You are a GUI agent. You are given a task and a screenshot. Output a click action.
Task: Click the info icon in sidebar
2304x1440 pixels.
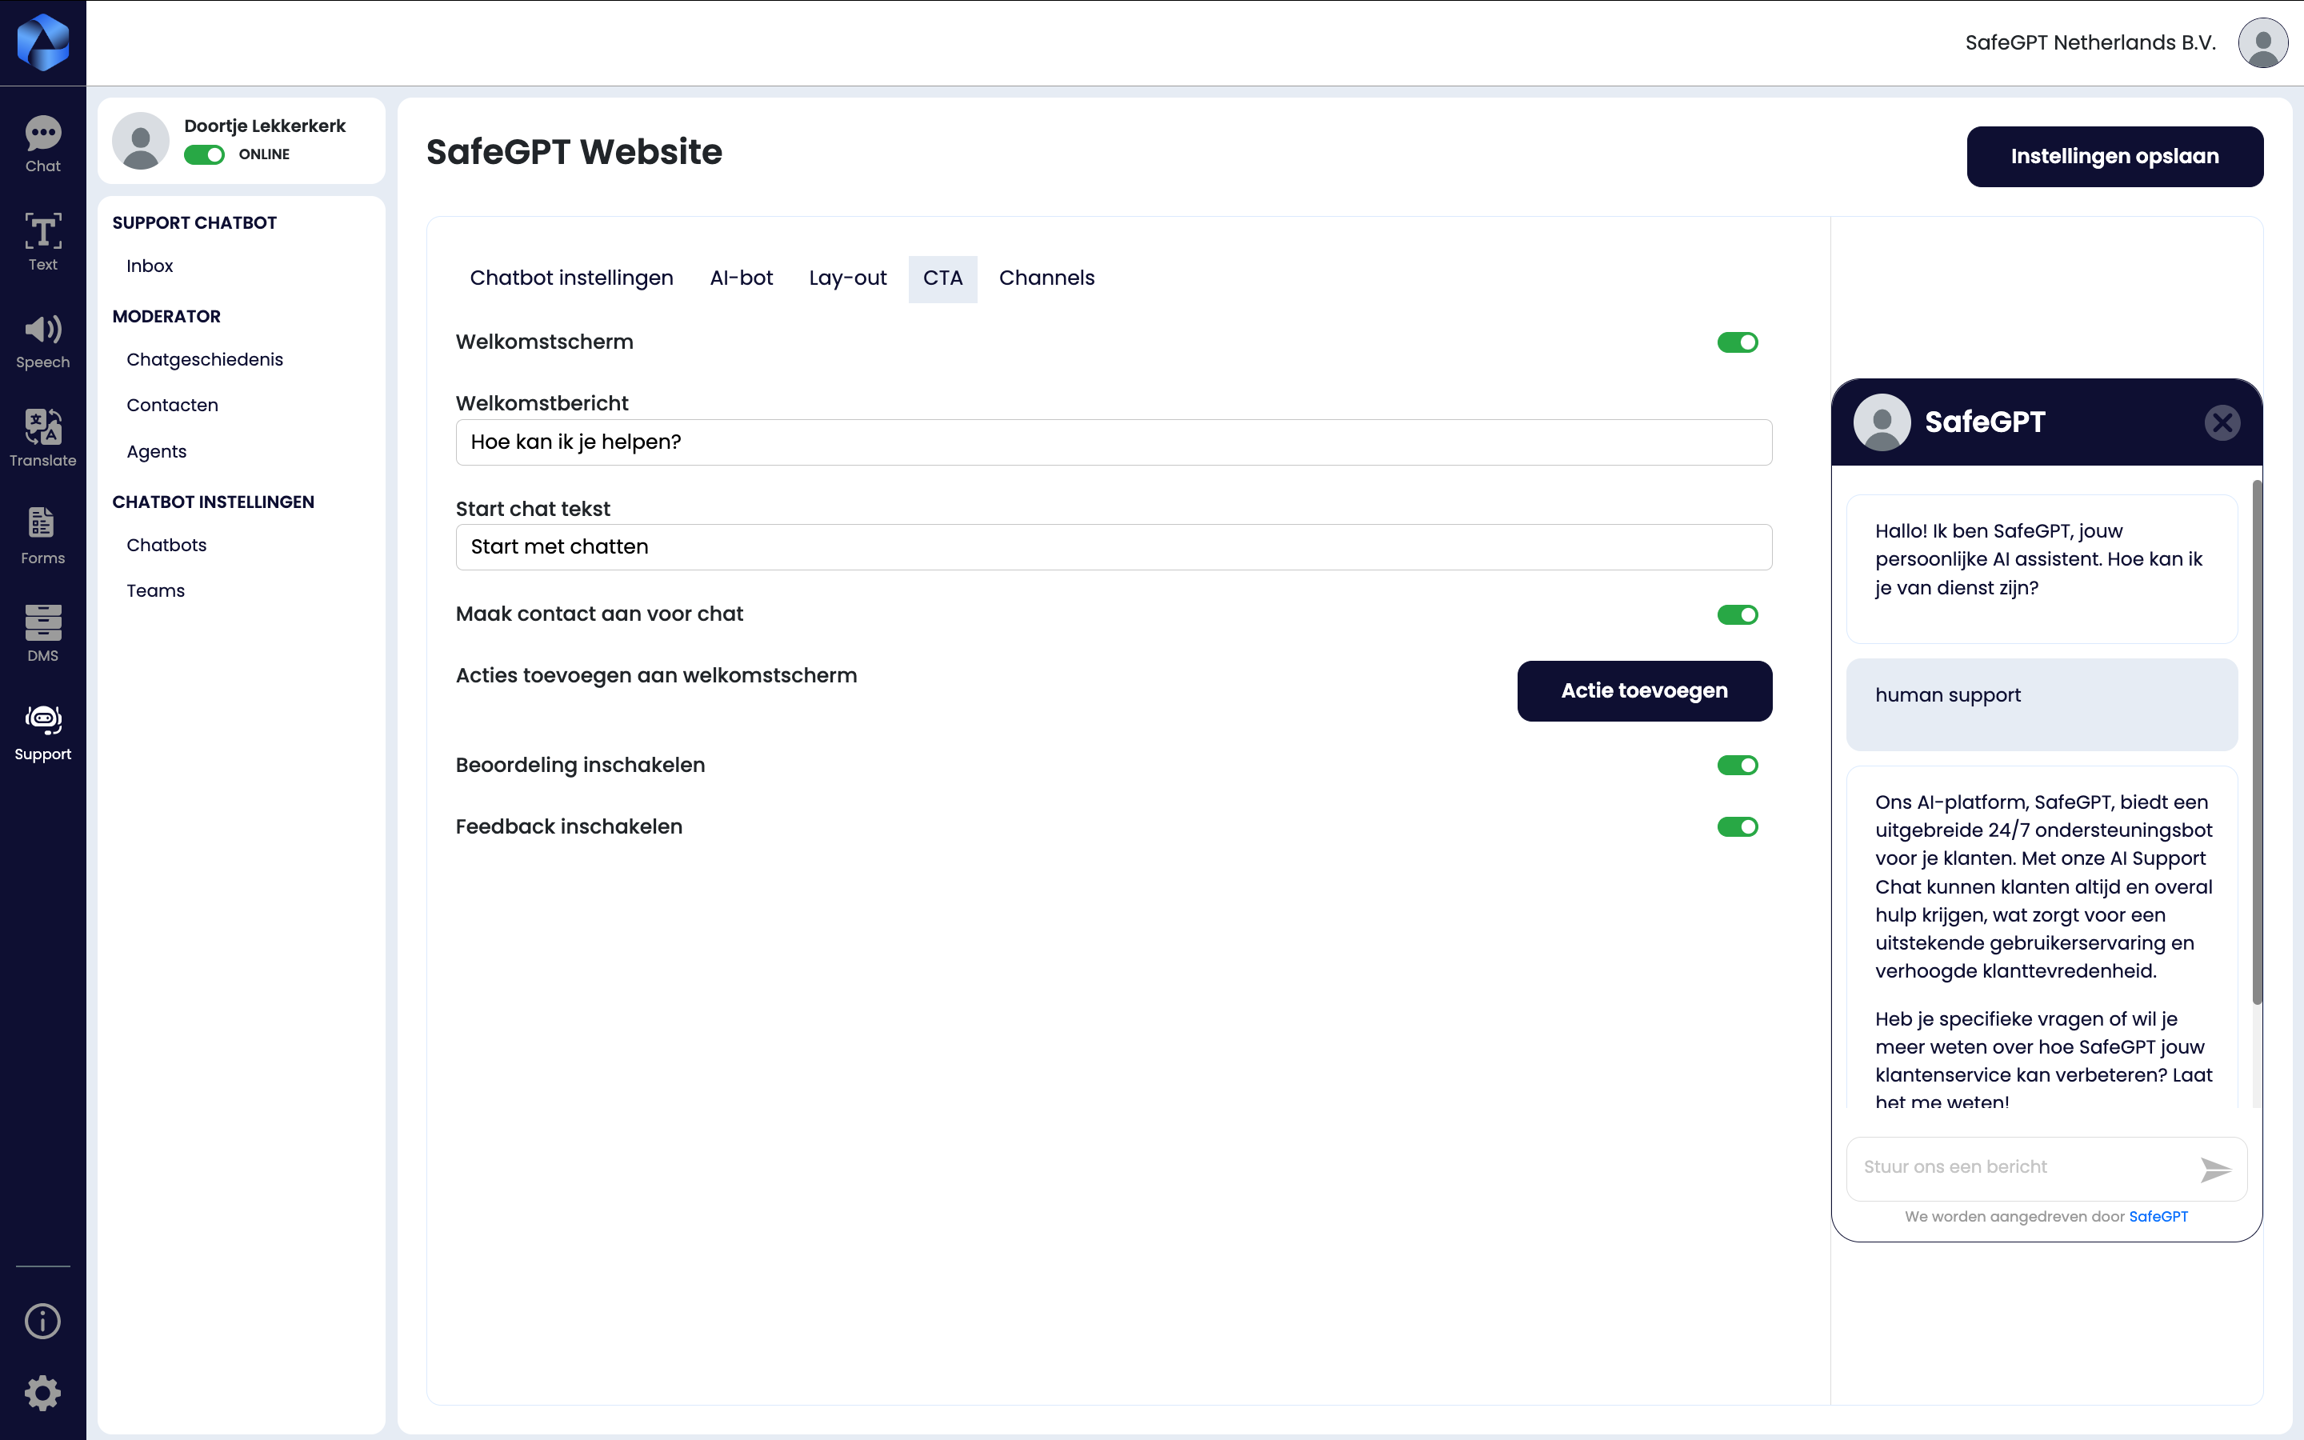42,1321
